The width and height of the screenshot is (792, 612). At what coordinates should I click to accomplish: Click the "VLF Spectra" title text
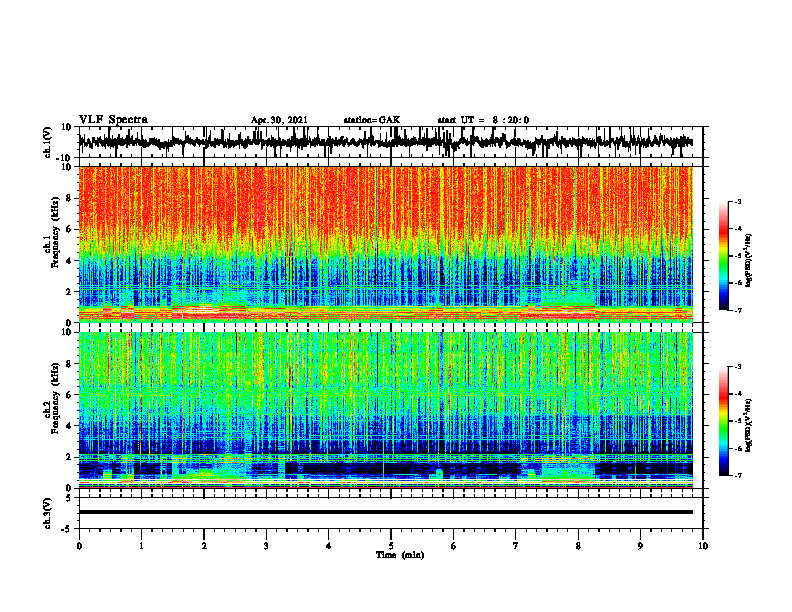(113, 120)
